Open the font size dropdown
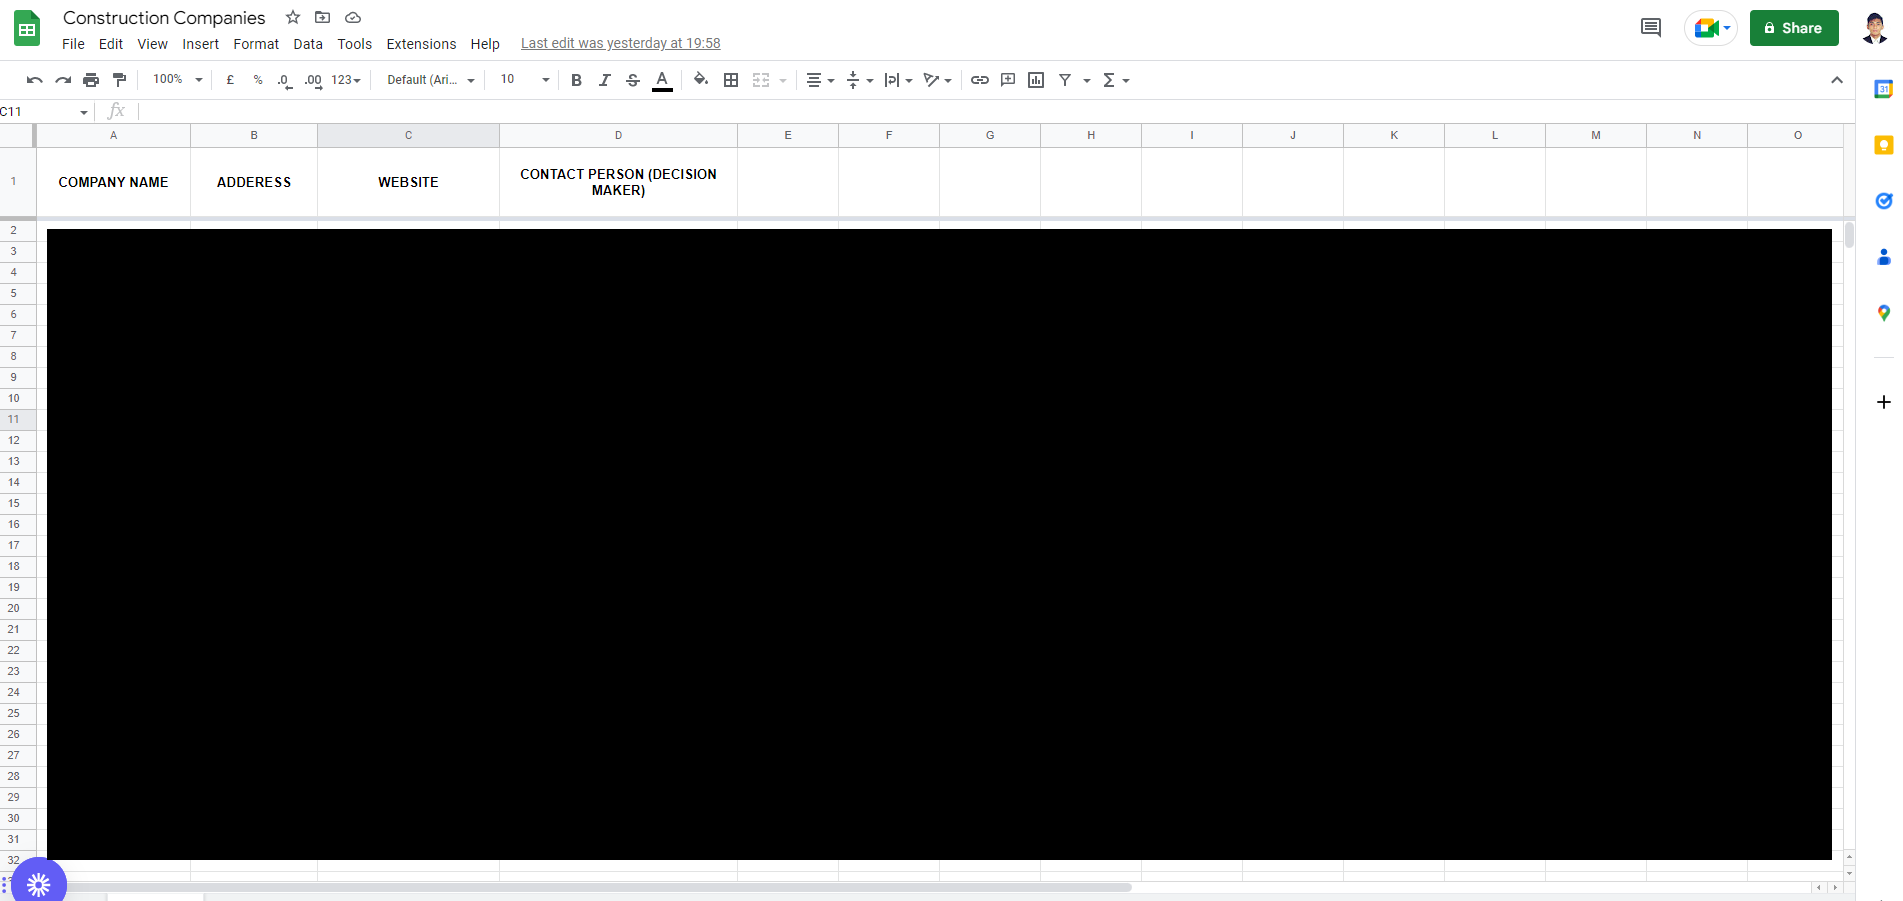The width and height of the screenshot is (1903, 901). pyautogui.click(x=525, y=80)
